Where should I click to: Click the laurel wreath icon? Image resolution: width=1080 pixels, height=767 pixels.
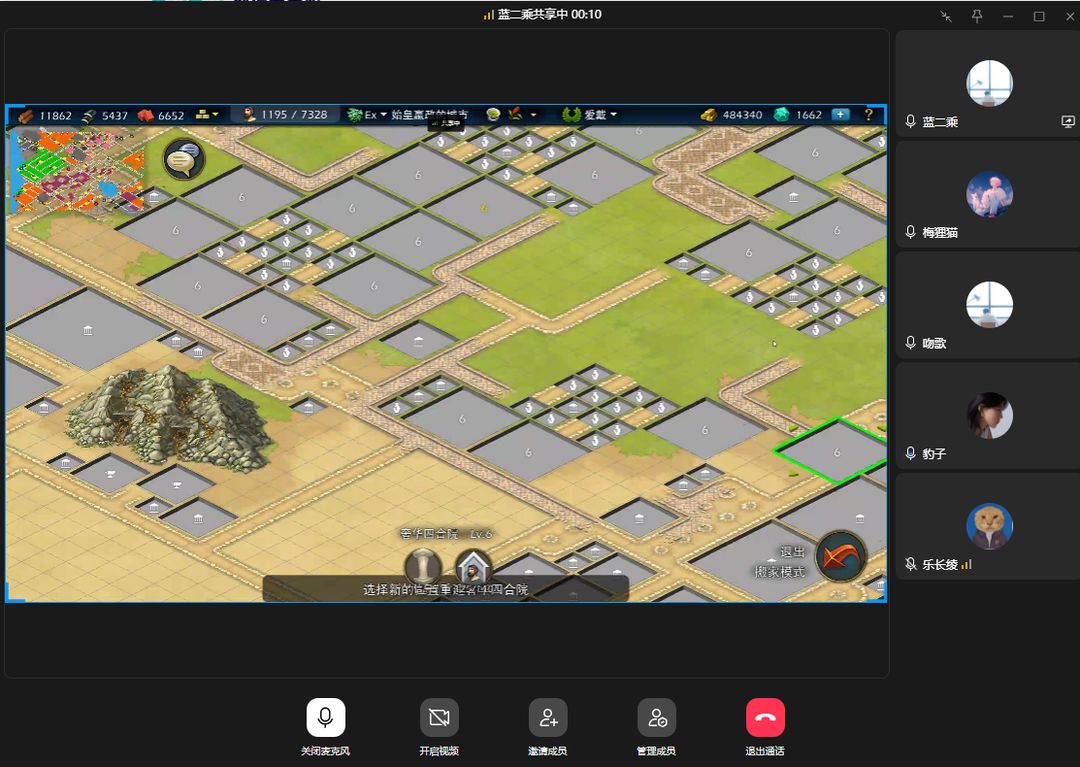pos(572,114)
